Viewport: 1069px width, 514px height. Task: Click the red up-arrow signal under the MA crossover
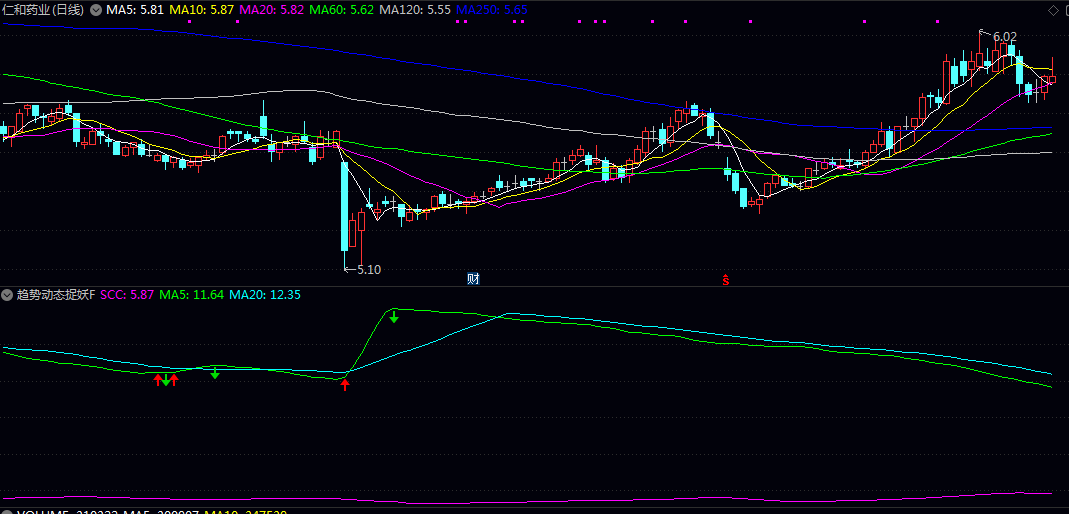(345, 384)
